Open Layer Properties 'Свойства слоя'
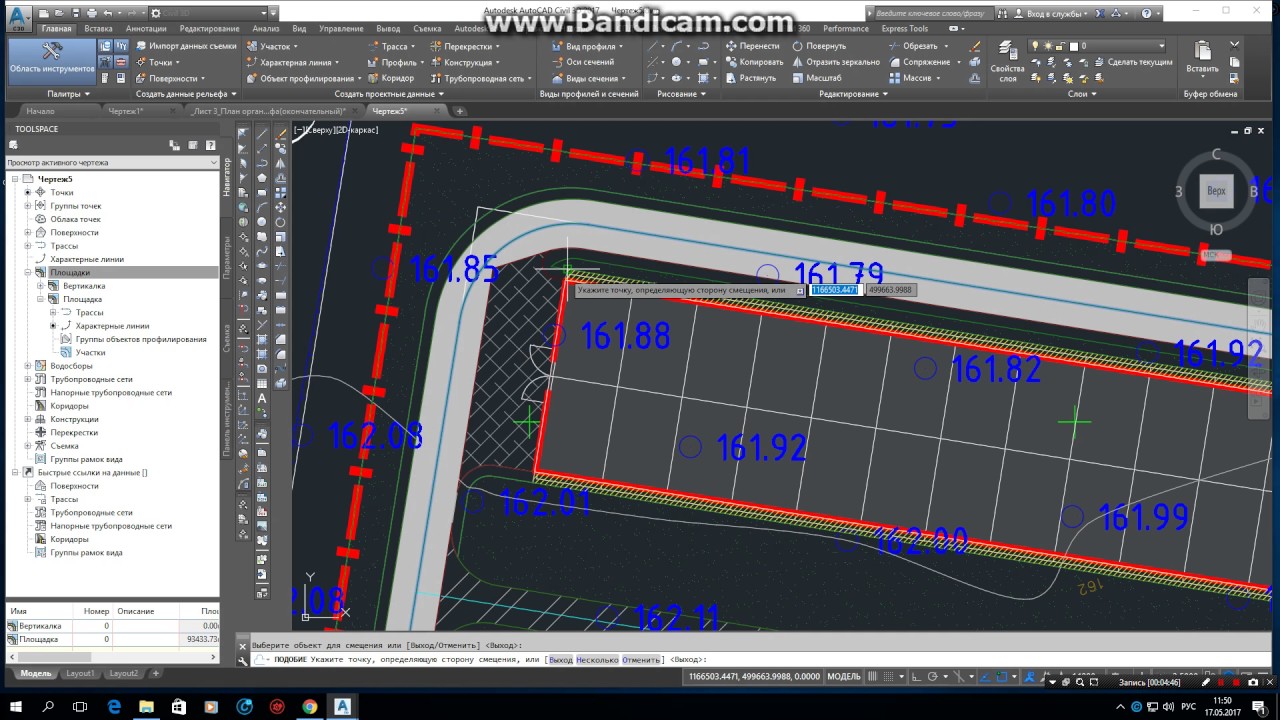 pos(1007,62)
